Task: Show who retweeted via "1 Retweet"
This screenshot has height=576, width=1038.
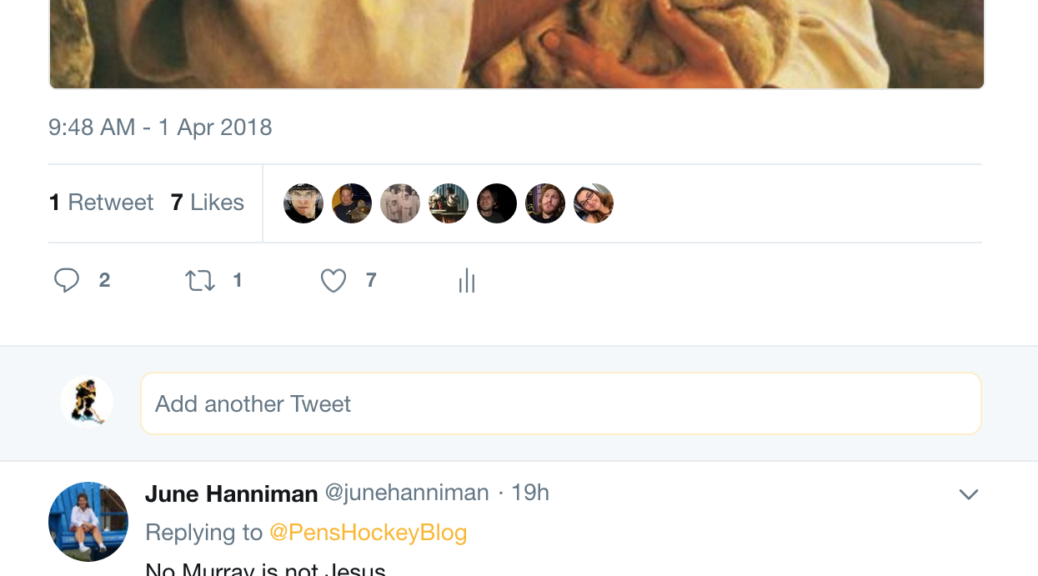Action: click(101, 203)
